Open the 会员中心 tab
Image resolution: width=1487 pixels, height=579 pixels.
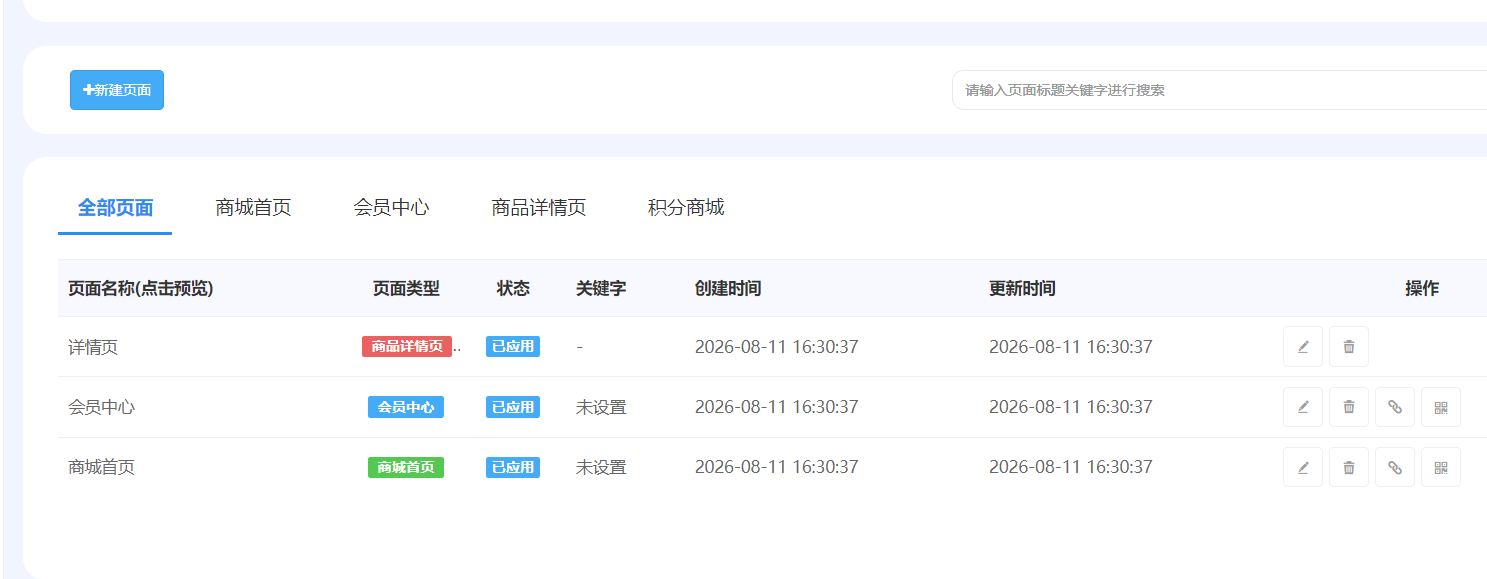point(391,208)
